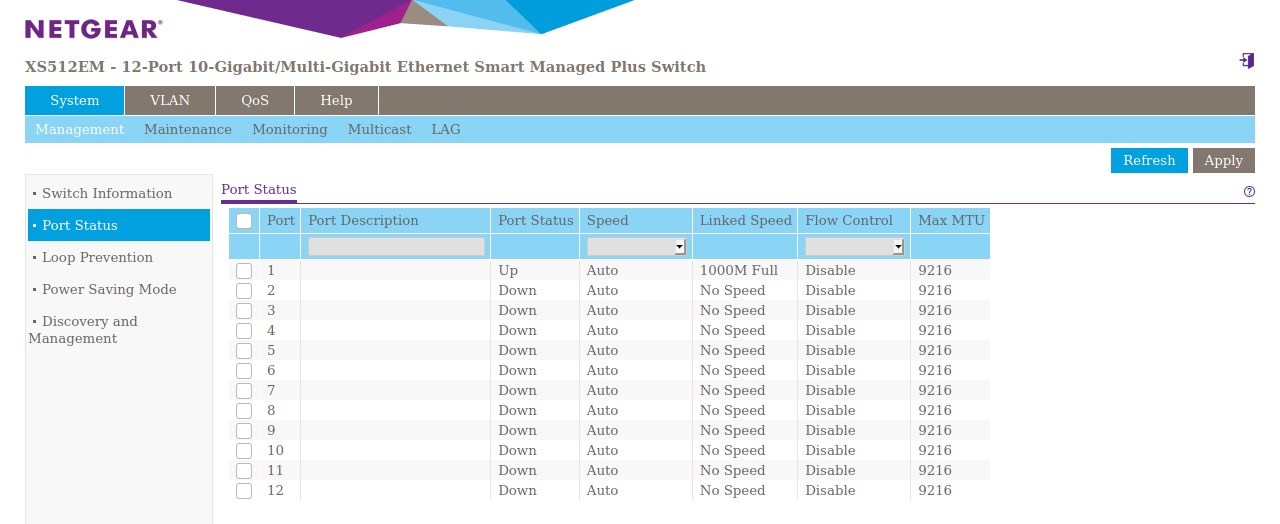The width and height of the screenshot is (1280, 524).
Task: Toggle the select-all ports checkbox in header
Action: [244, 221]
